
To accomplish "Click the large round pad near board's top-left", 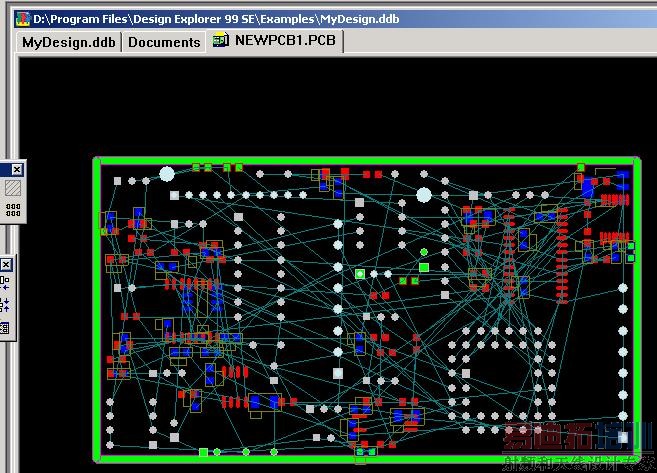I will click(x=166, y=174).
